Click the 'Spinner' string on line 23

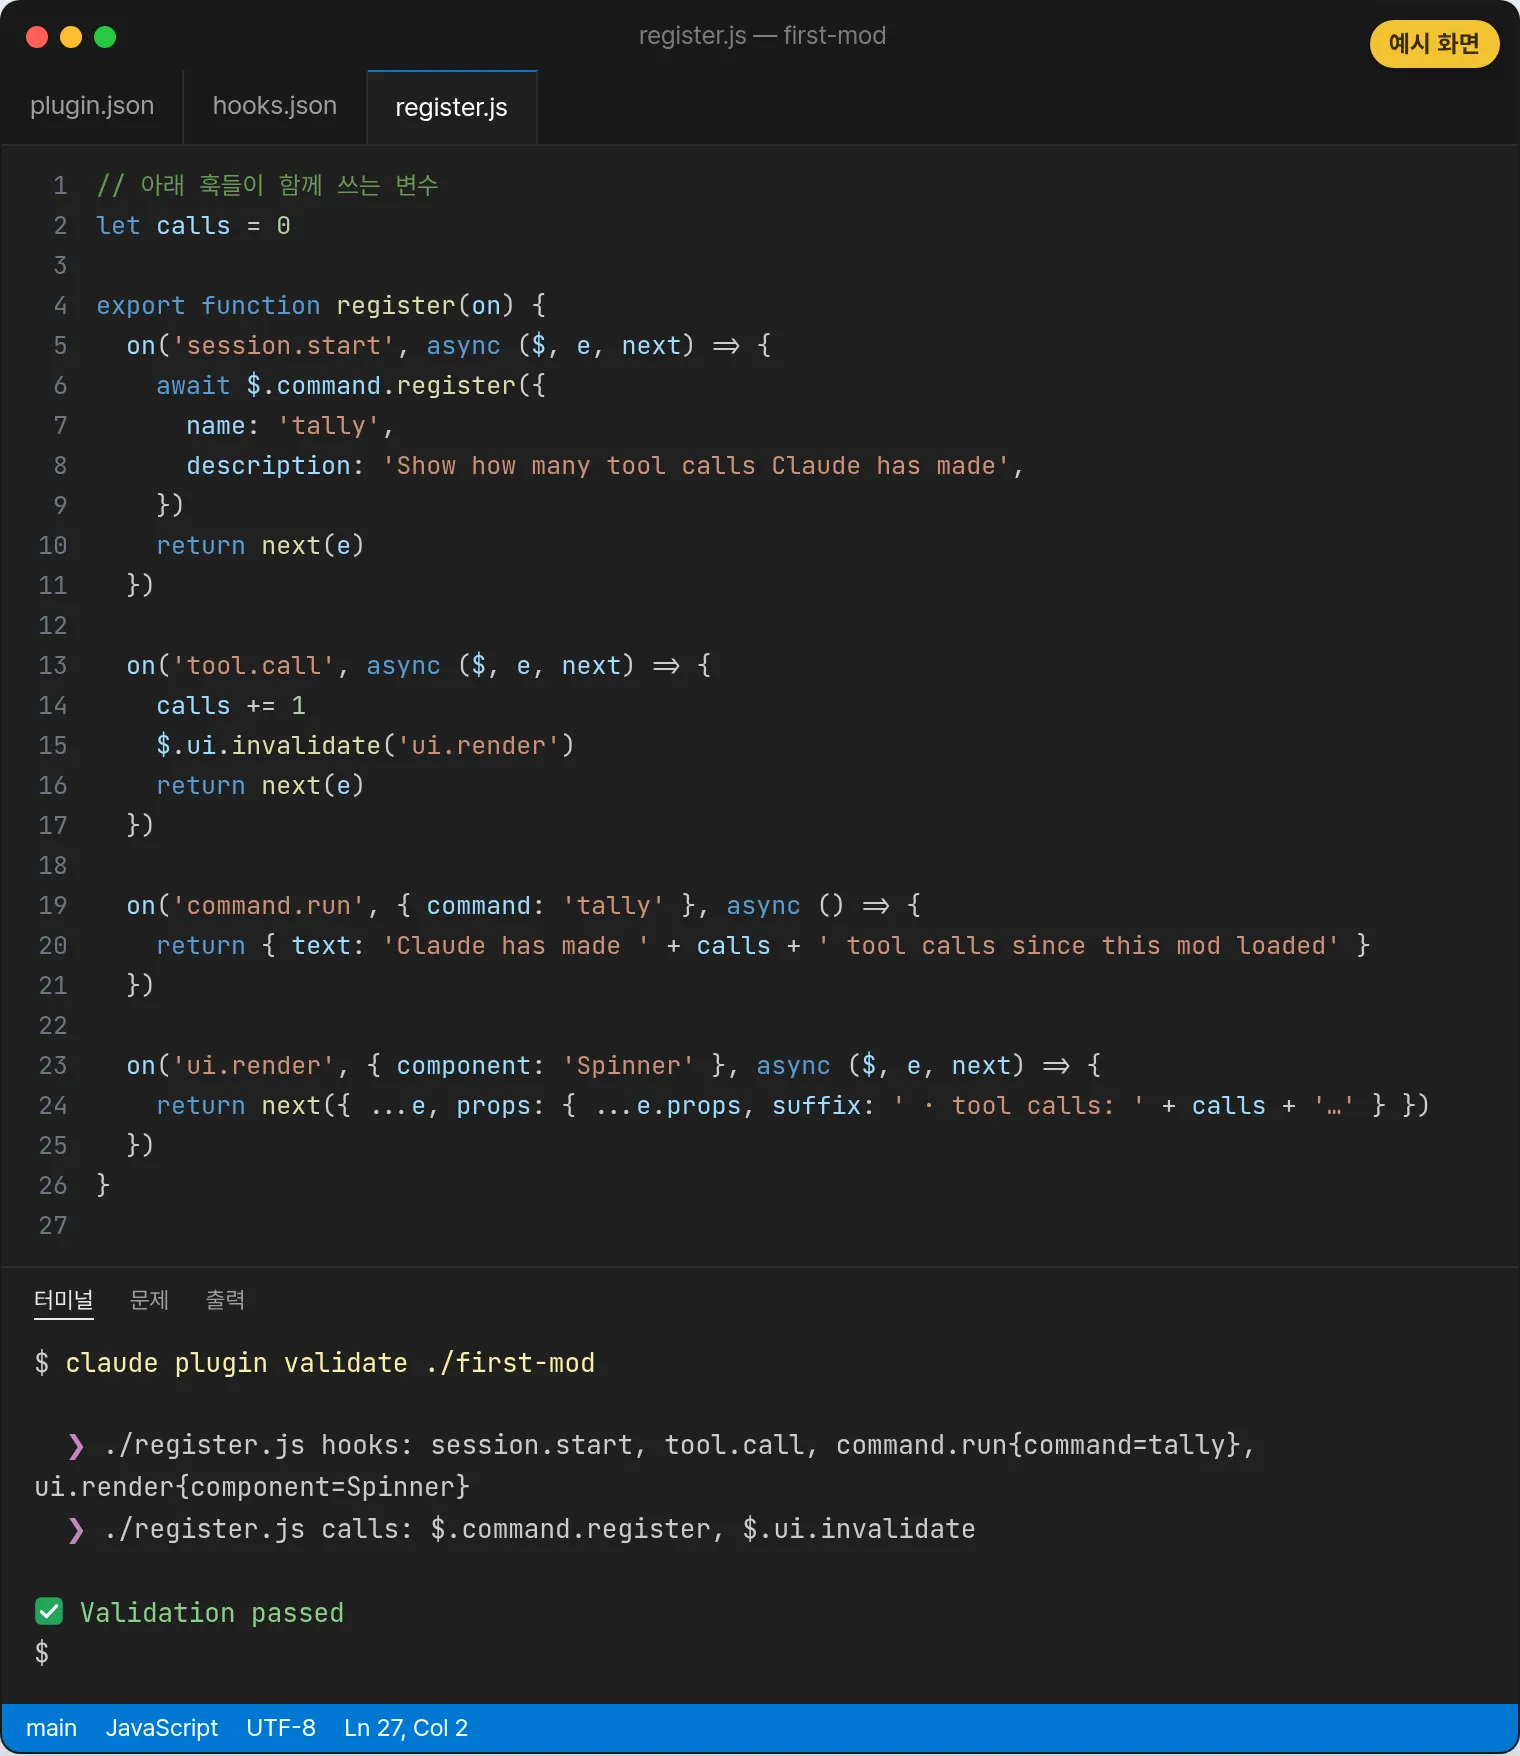pos(628,1066)
